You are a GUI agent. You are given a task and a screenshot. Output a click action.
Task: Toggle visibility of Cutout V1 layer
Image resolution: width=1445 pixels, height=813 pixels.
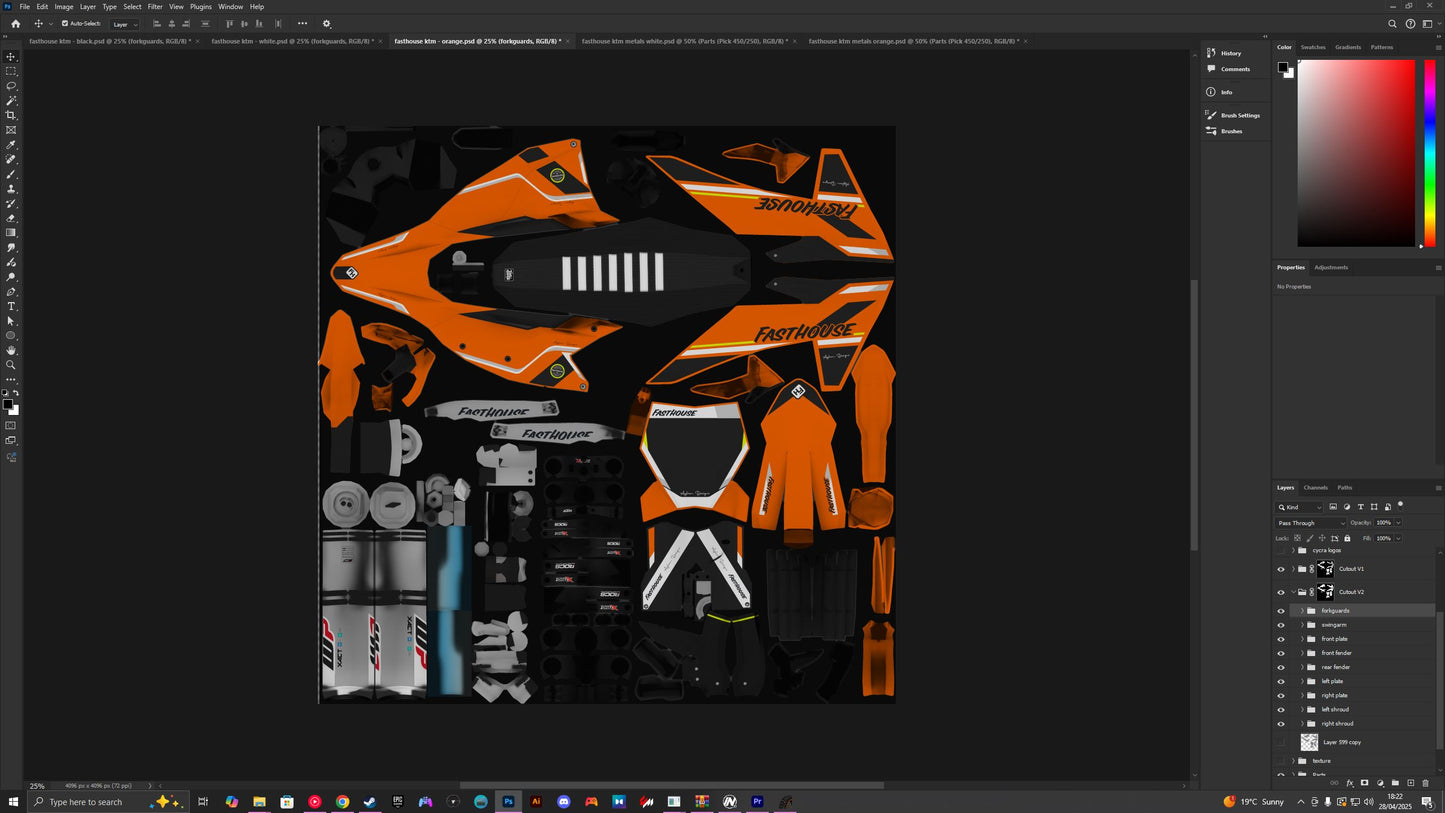(1281, 568)
